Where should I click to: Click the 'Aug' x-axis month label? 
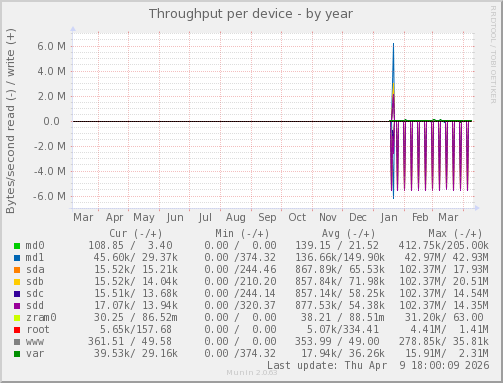[235, 218]
